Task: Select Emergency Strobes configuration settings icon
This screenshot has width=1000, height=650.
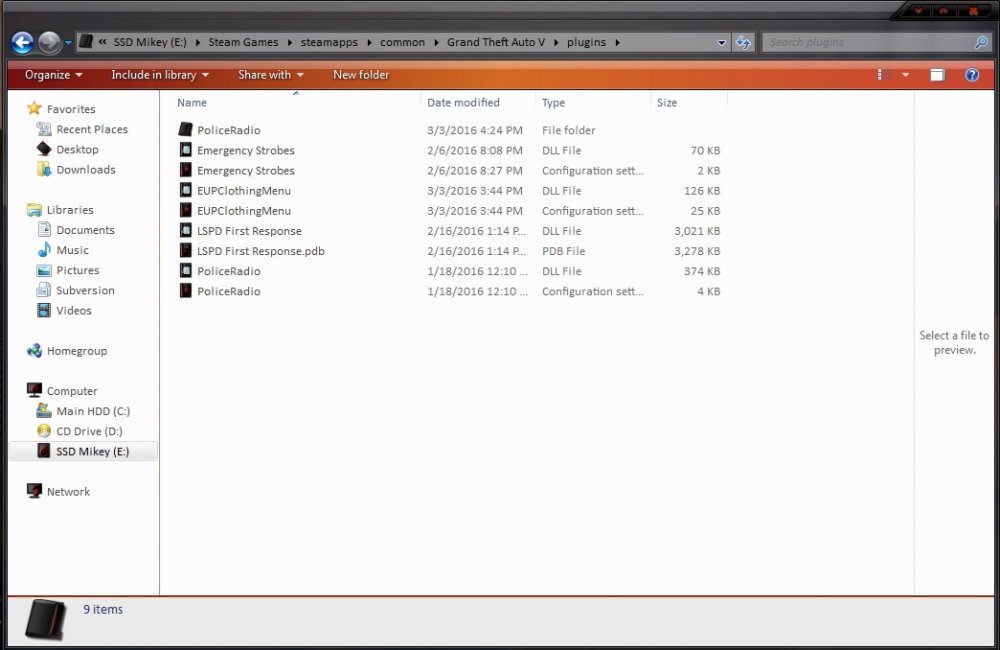Action: pos(186,170)
